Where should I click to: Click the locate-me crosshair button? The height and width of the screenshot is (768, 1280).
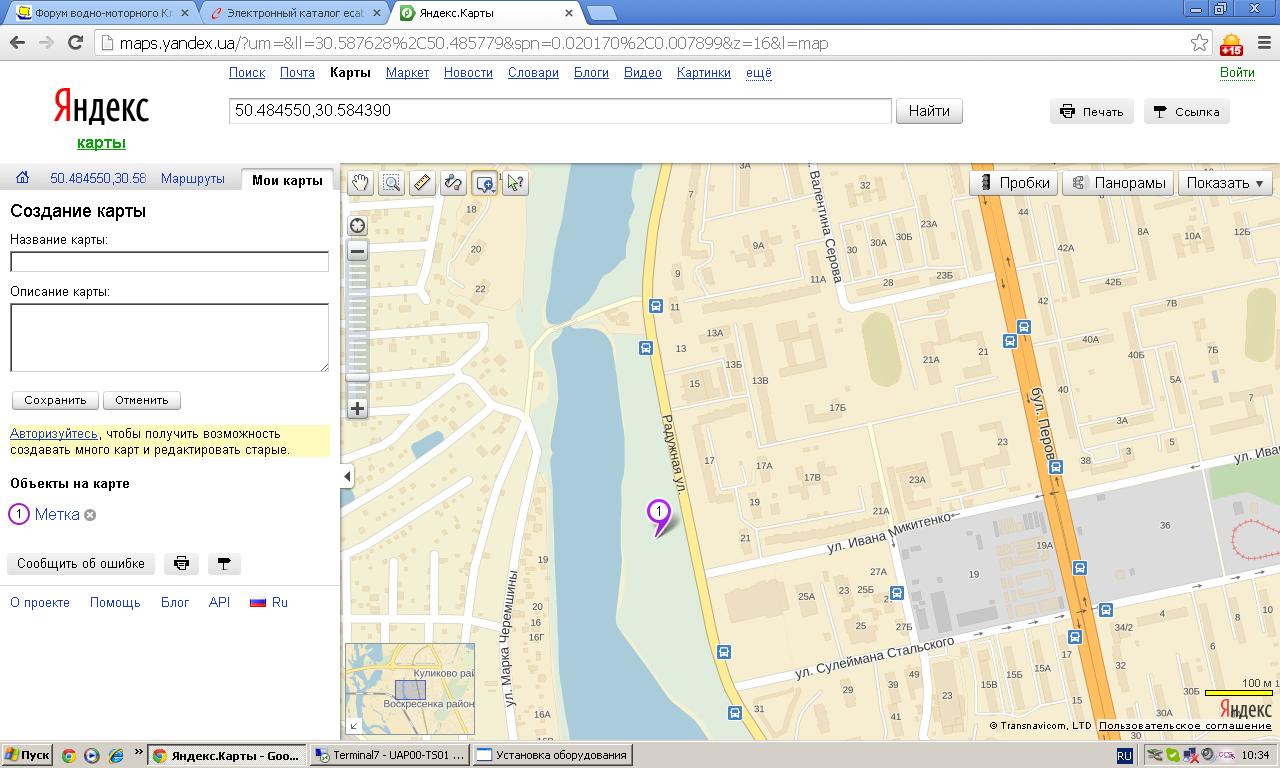click(x=357, y=226)
